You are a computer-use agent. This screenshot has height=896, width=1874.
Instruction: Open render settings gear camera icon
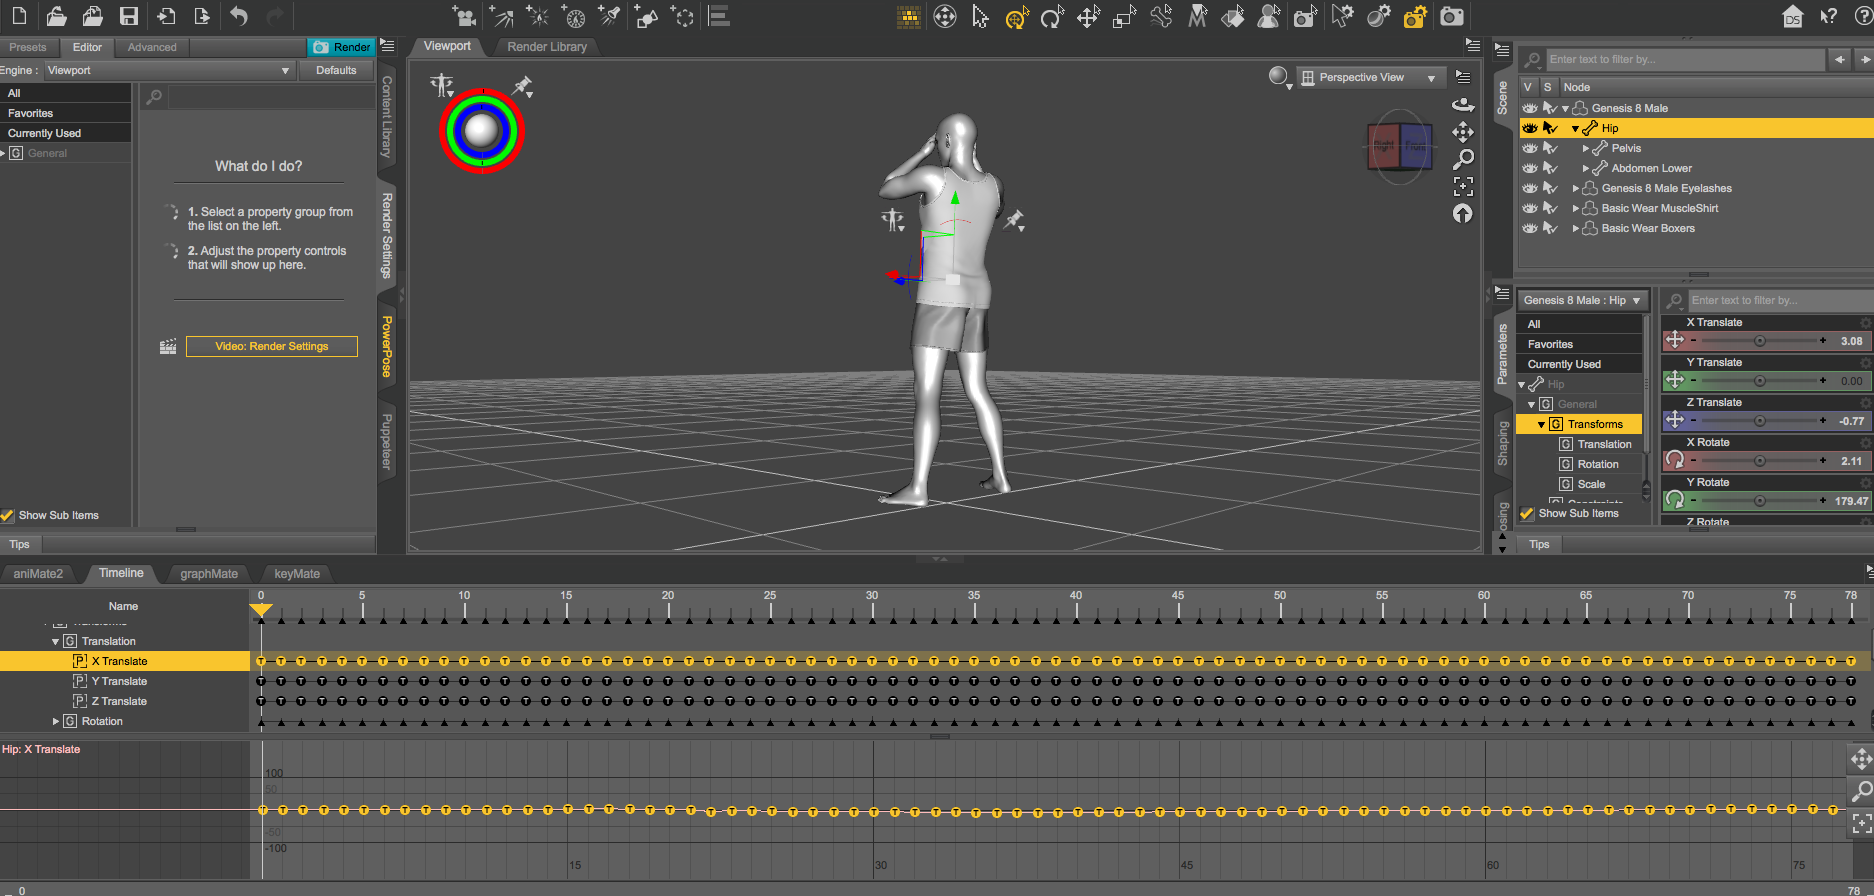point(1415,16)
